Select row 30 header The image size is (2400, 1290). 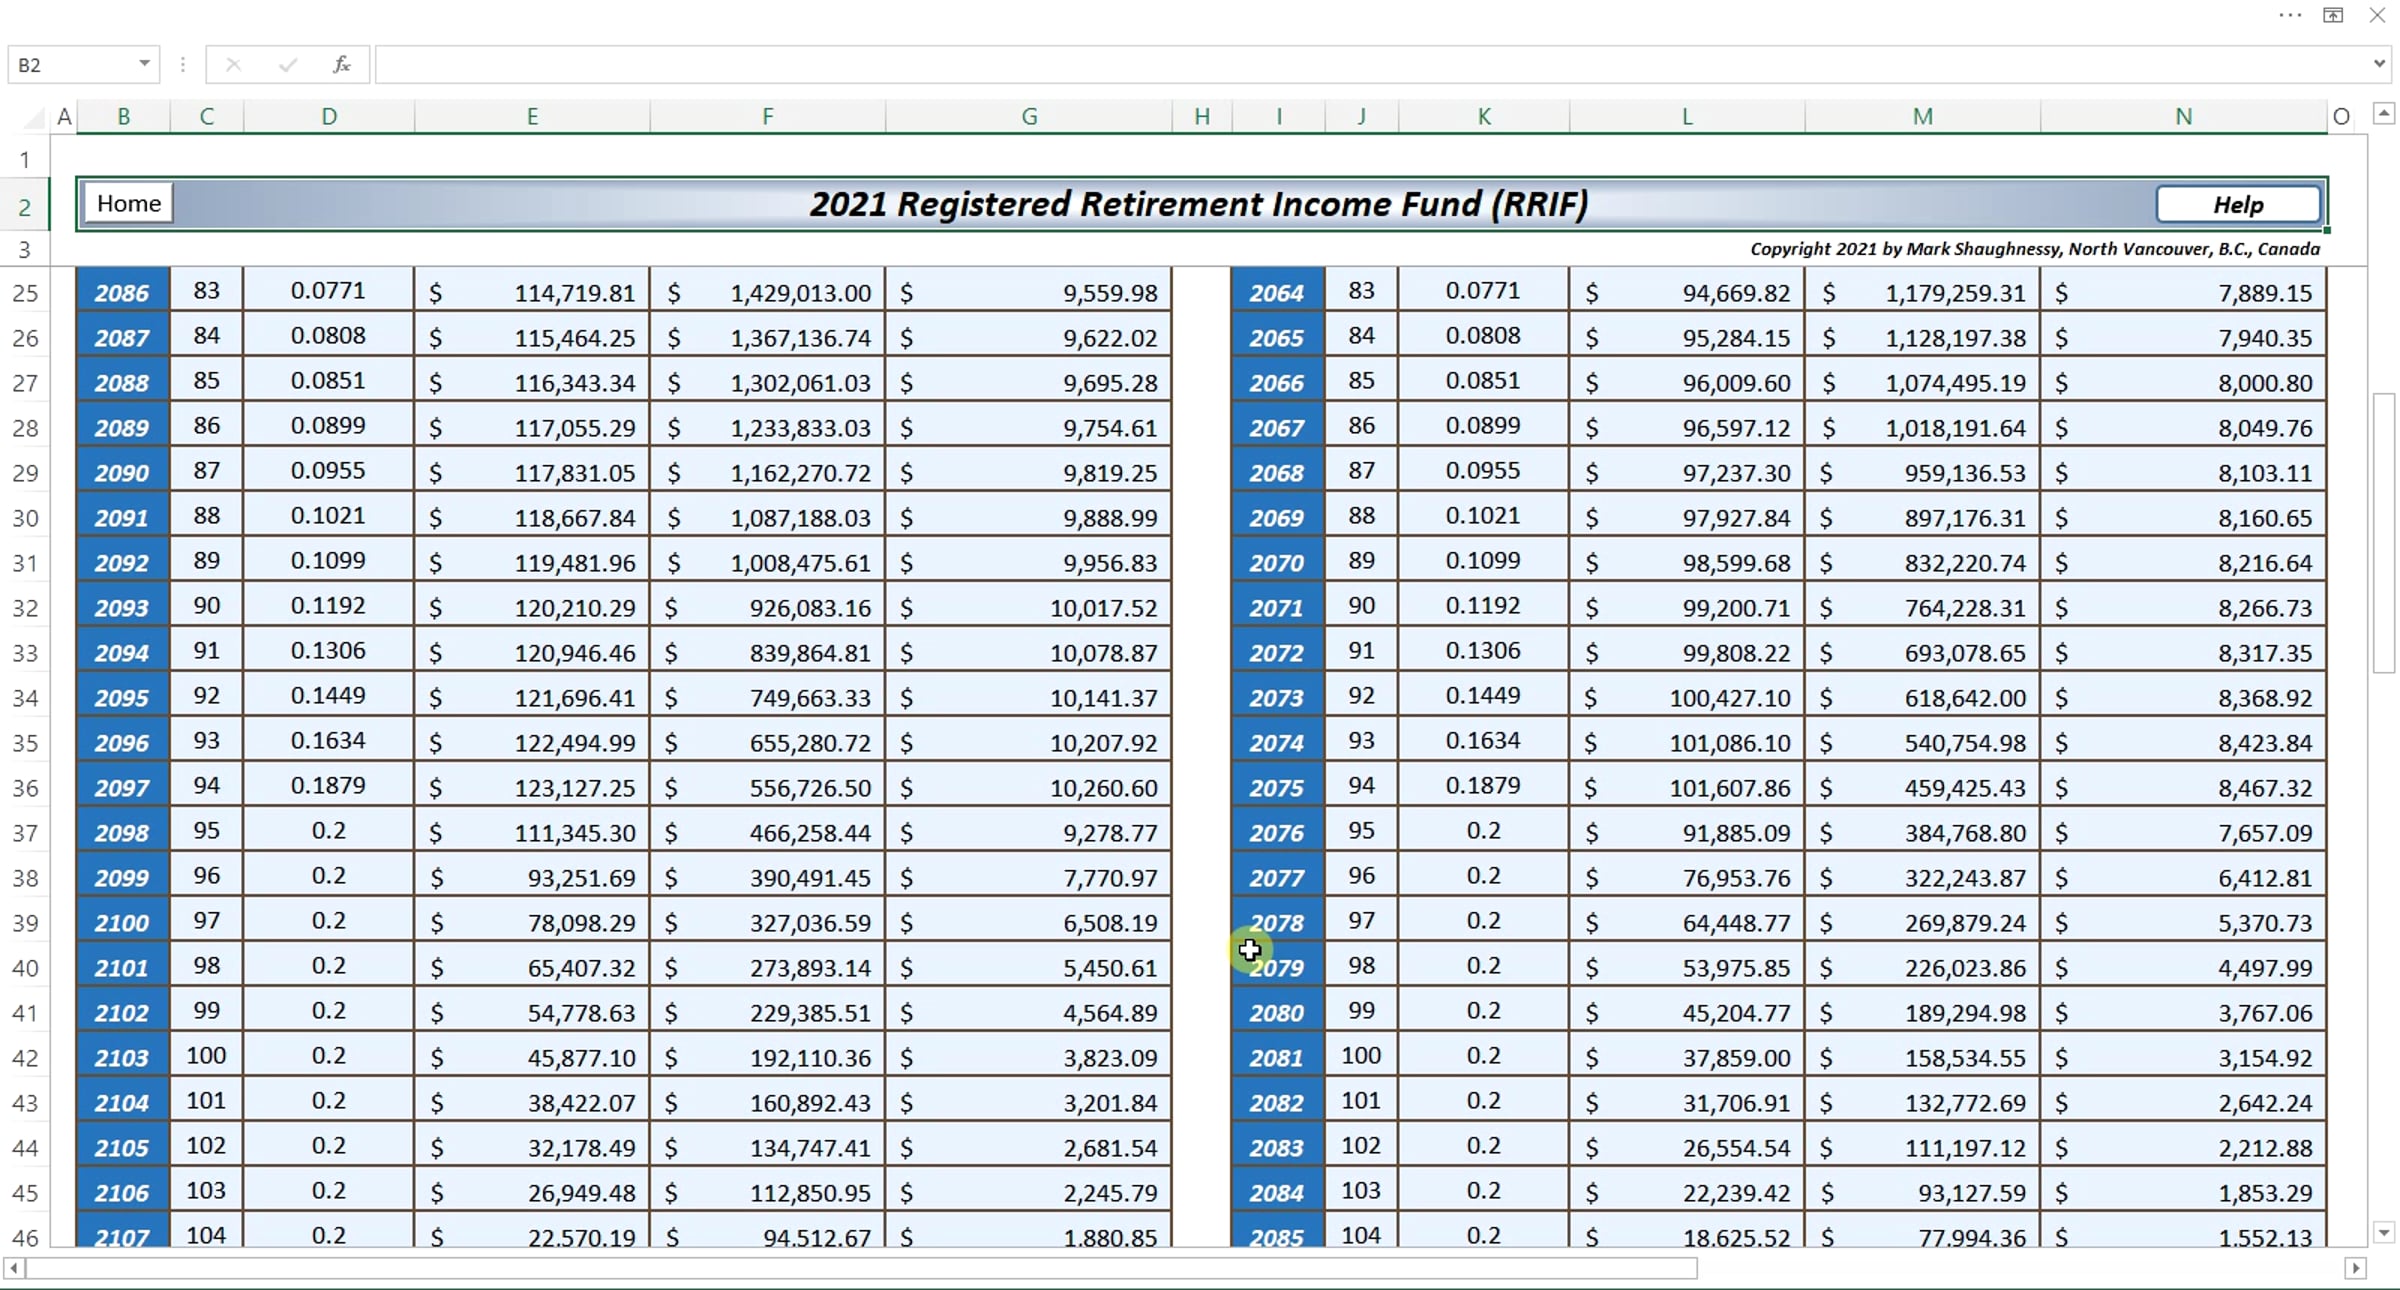pos(25,518)
